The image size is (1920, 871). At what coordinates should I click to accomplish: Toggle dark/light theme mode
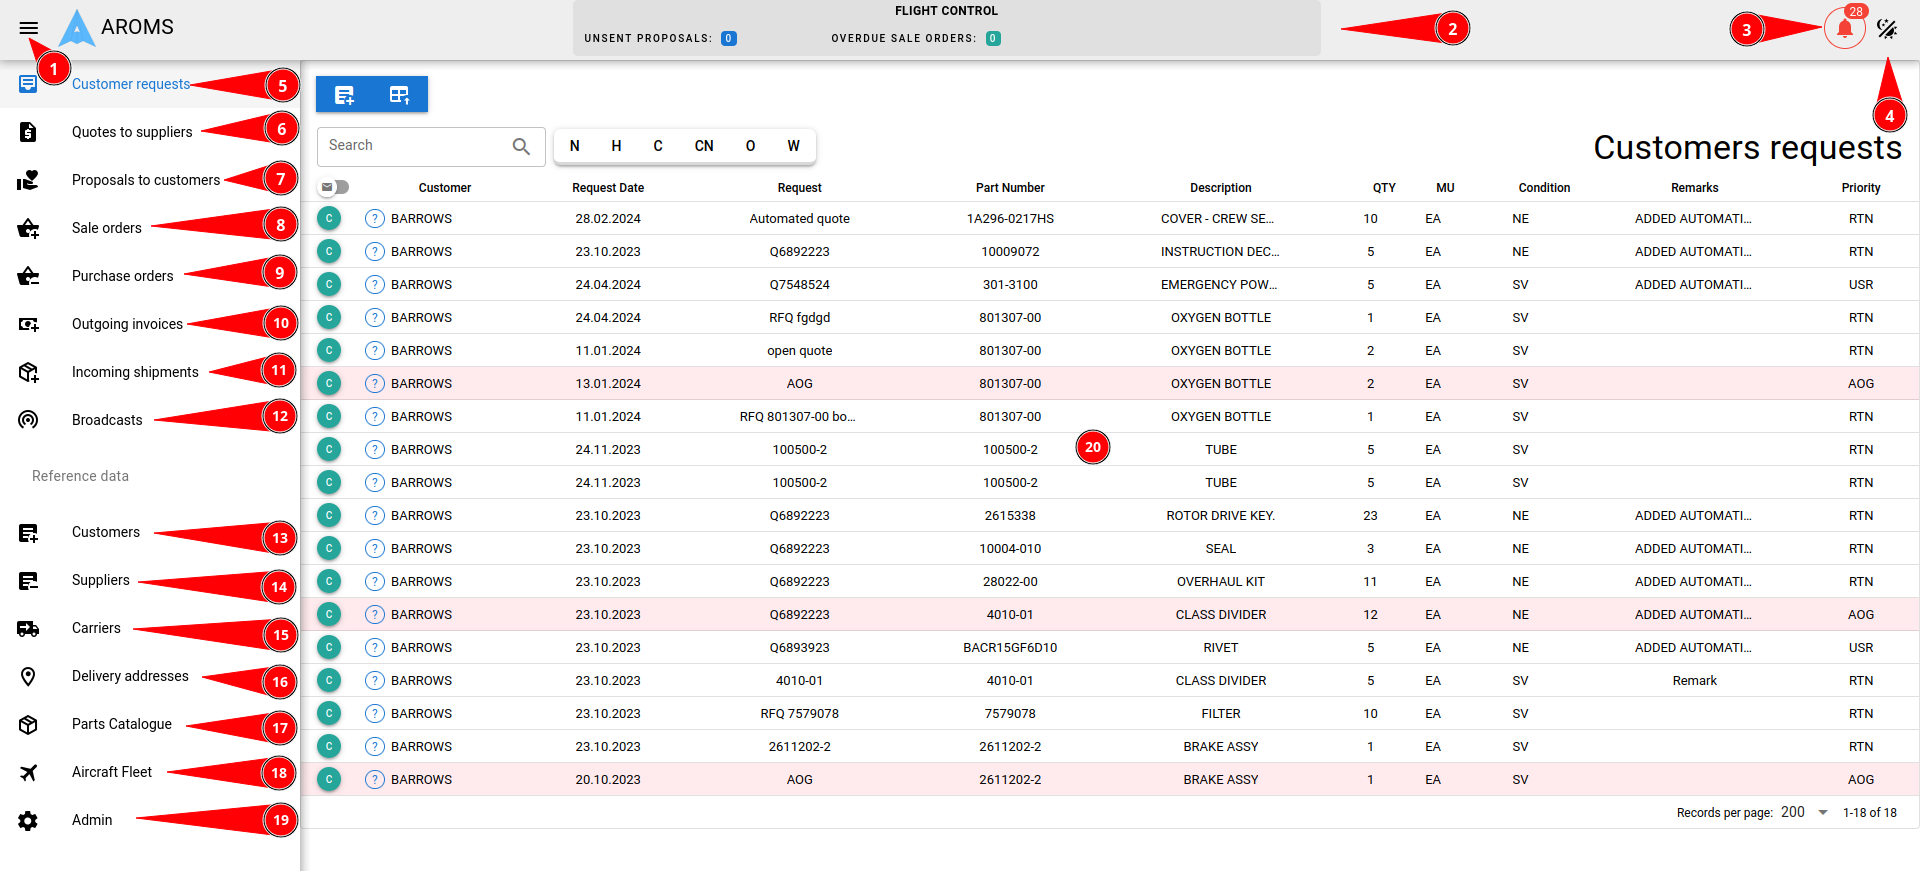pyautogui.click(x=1887, y=29)
